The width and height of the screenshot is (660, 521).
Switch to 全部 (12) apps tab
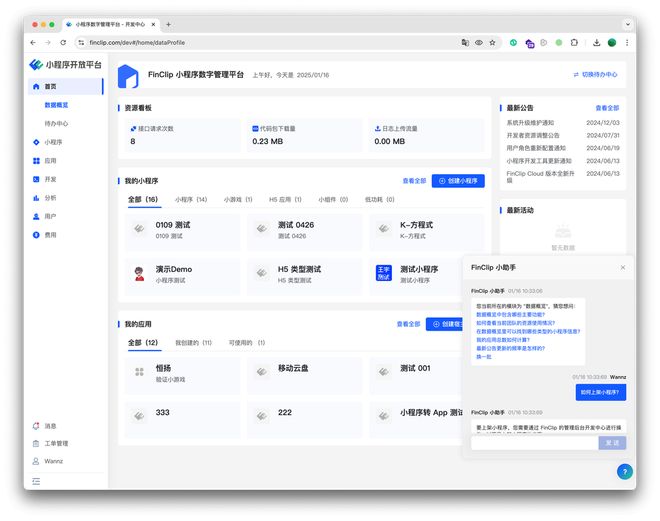143,343
